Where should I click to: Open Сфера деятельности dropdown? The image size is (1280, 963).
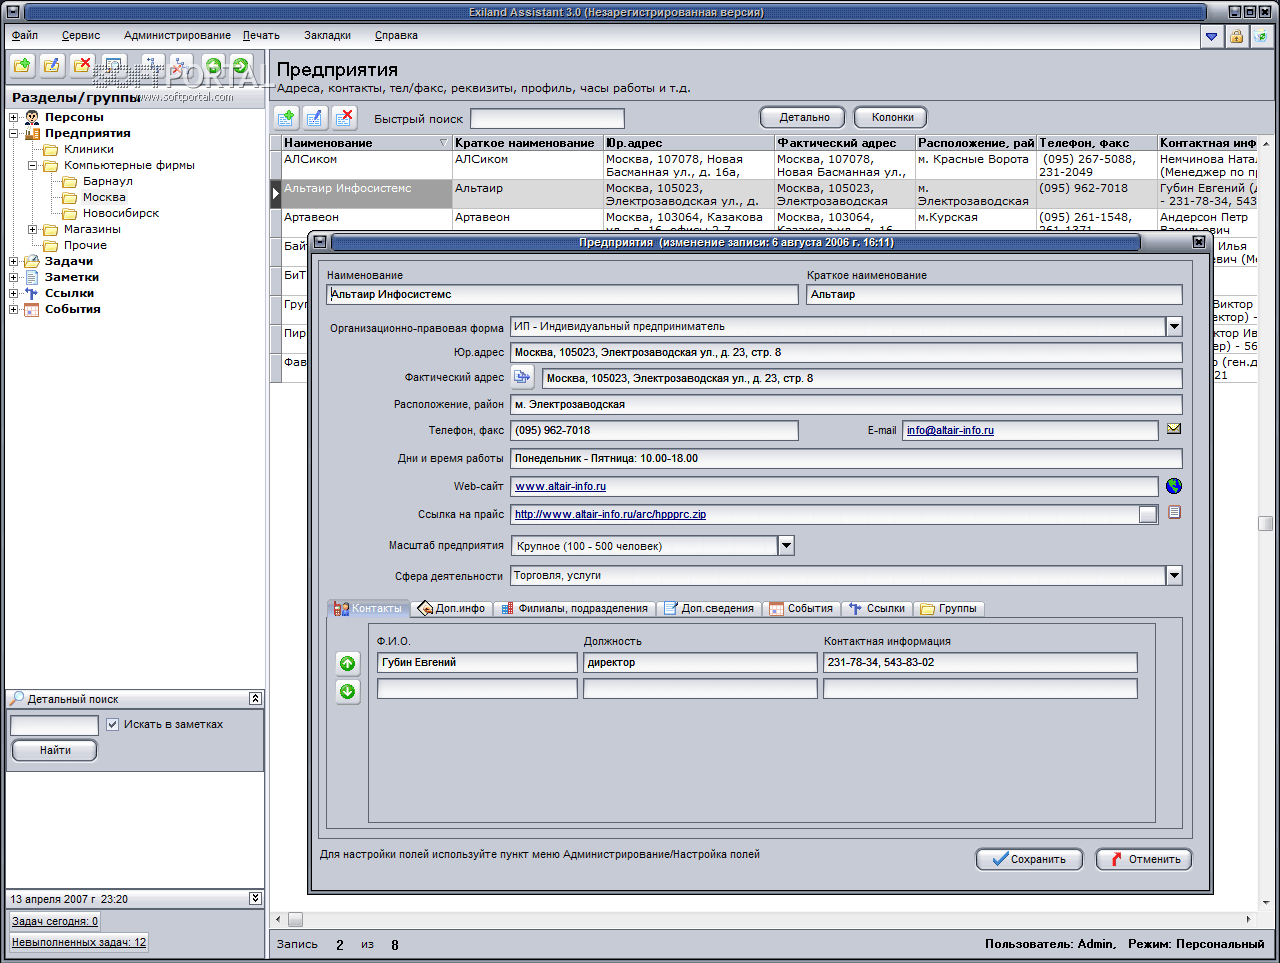pos(1174,575)
